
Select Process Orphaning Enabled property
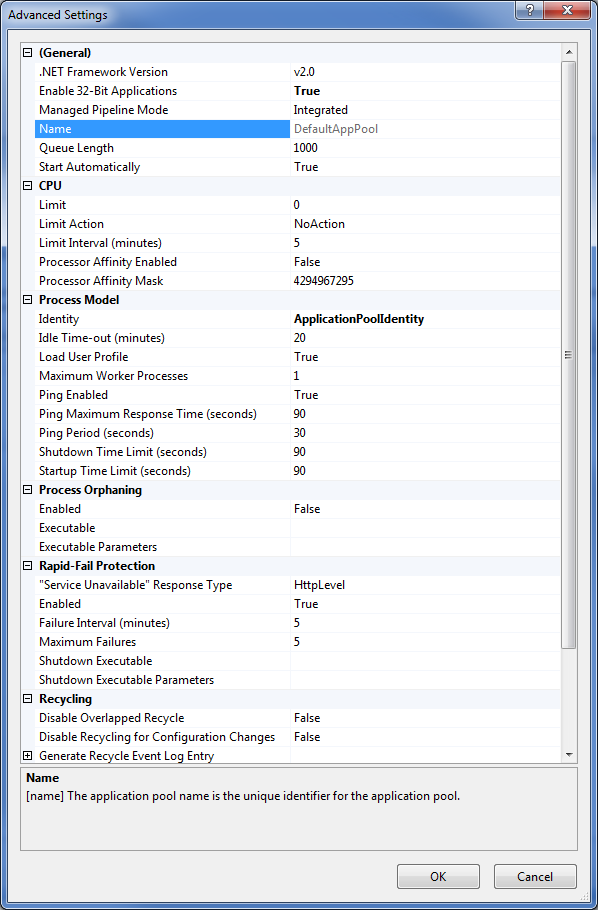163,509
